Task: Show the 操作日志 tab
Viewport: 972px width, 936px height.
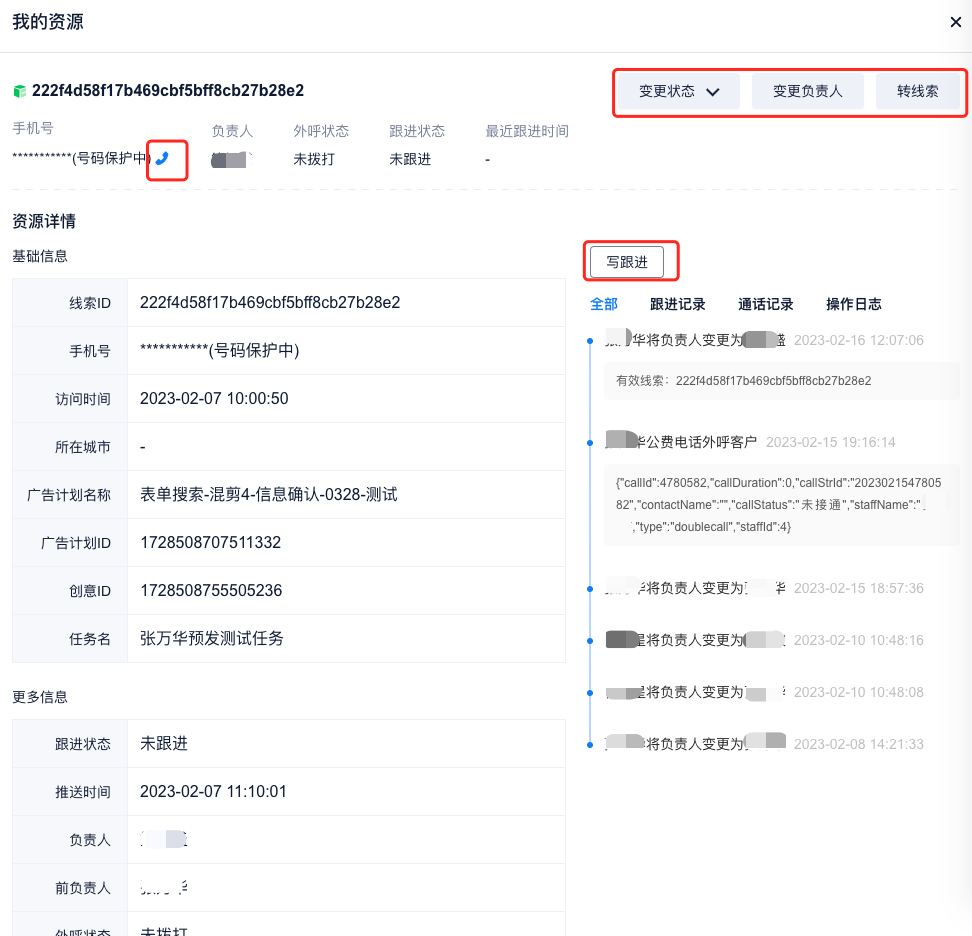Action: (853, 304)
